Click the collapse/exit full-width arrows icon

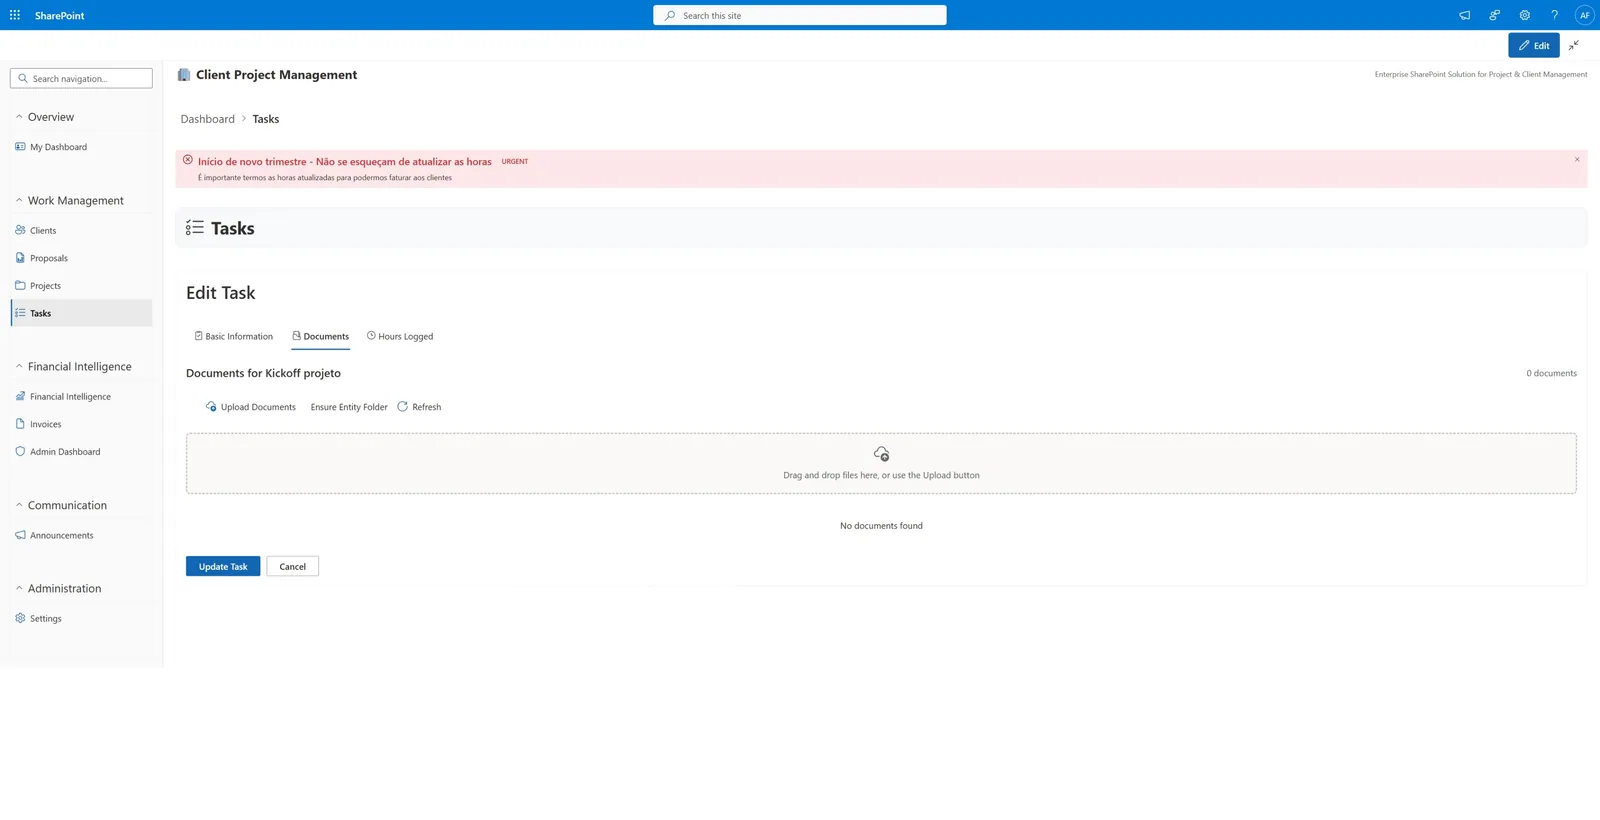[x=1574, y=45]
